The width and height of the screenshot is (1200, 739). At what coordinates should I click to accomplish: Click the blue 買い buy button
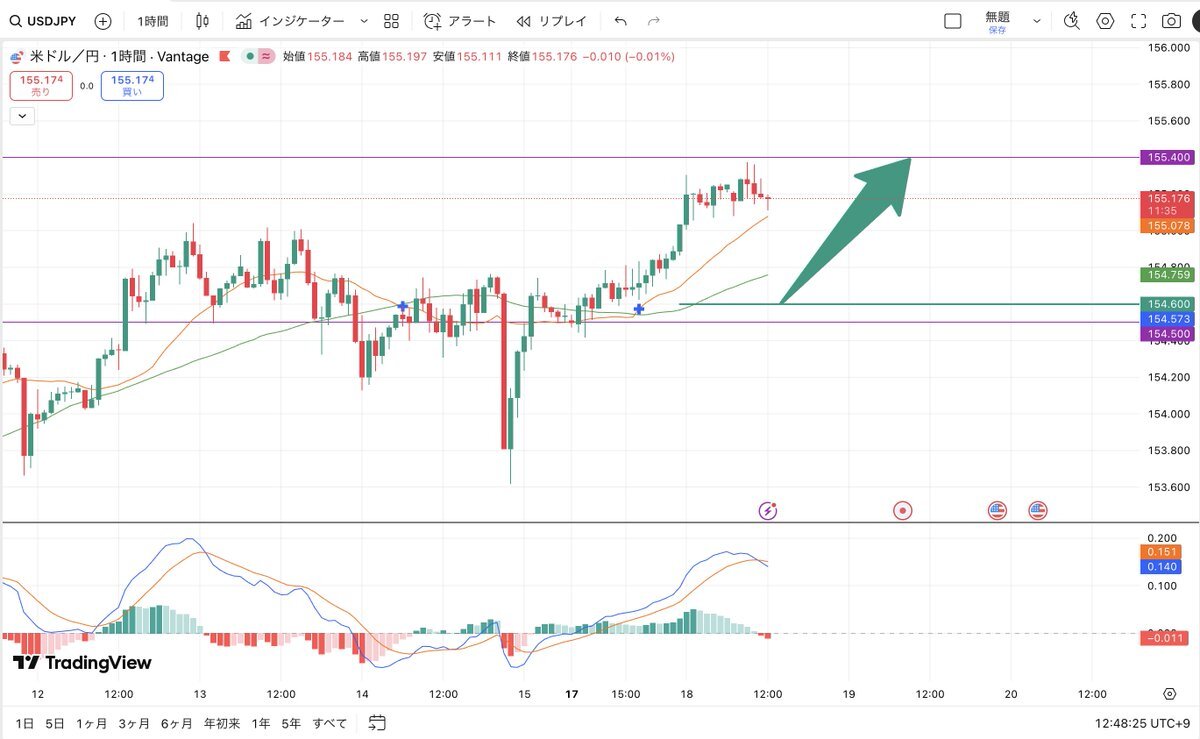(x=132, y=86)
